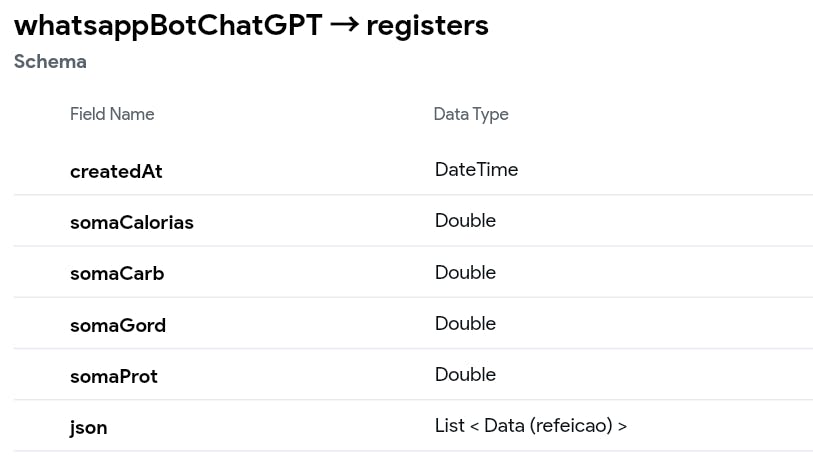Click the Field Name column header
This screenshot has height=464, width=813.
tap(112, 114)
